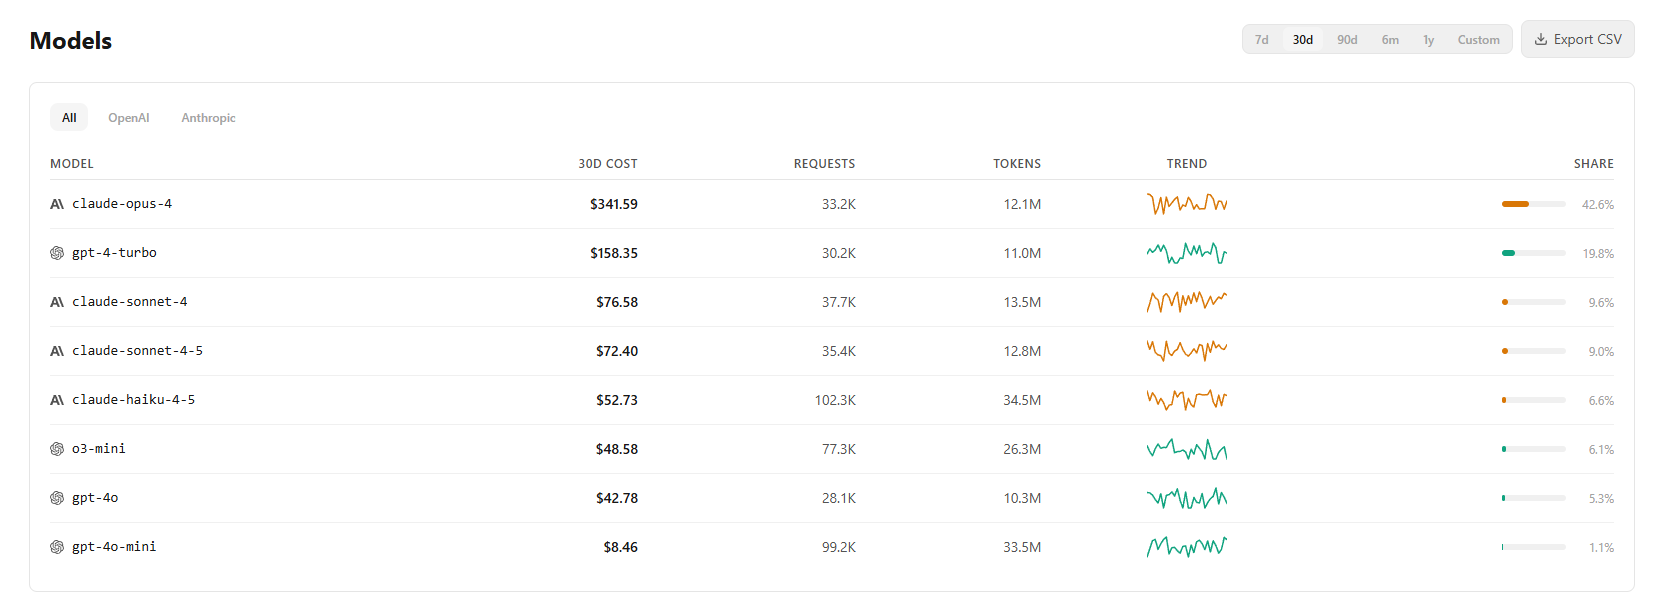Click the Anthropic logo beside claude-opus-4

pos(57,203)
